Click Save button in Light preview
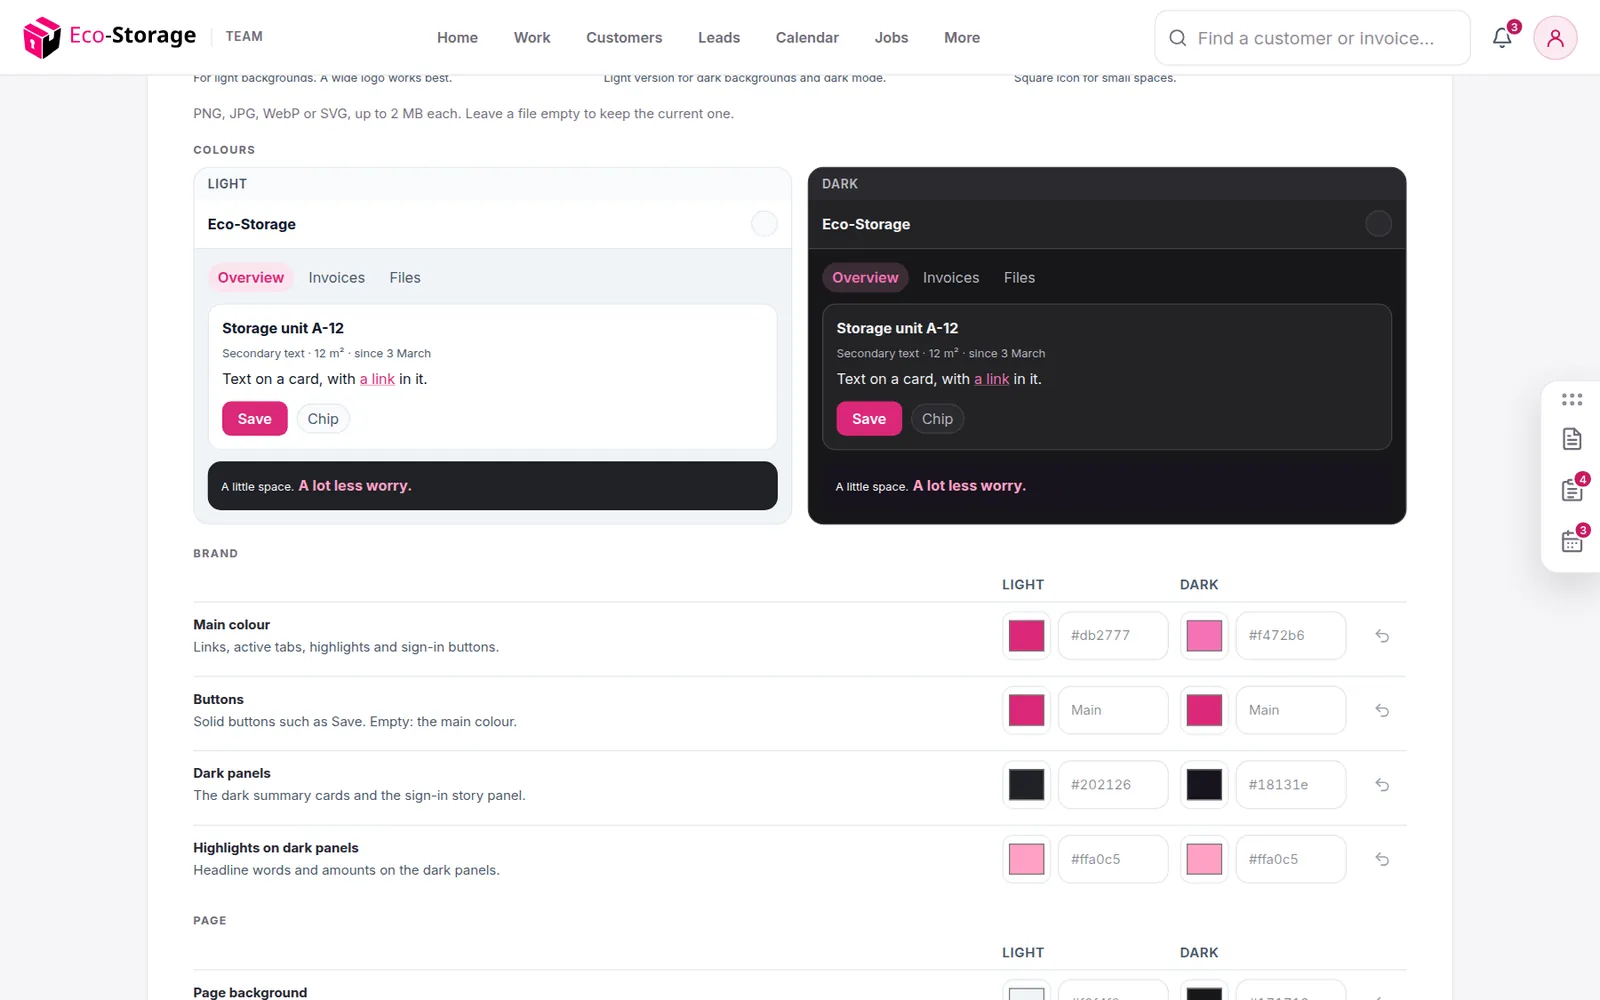The image size is (1600, 1000). 255,419
